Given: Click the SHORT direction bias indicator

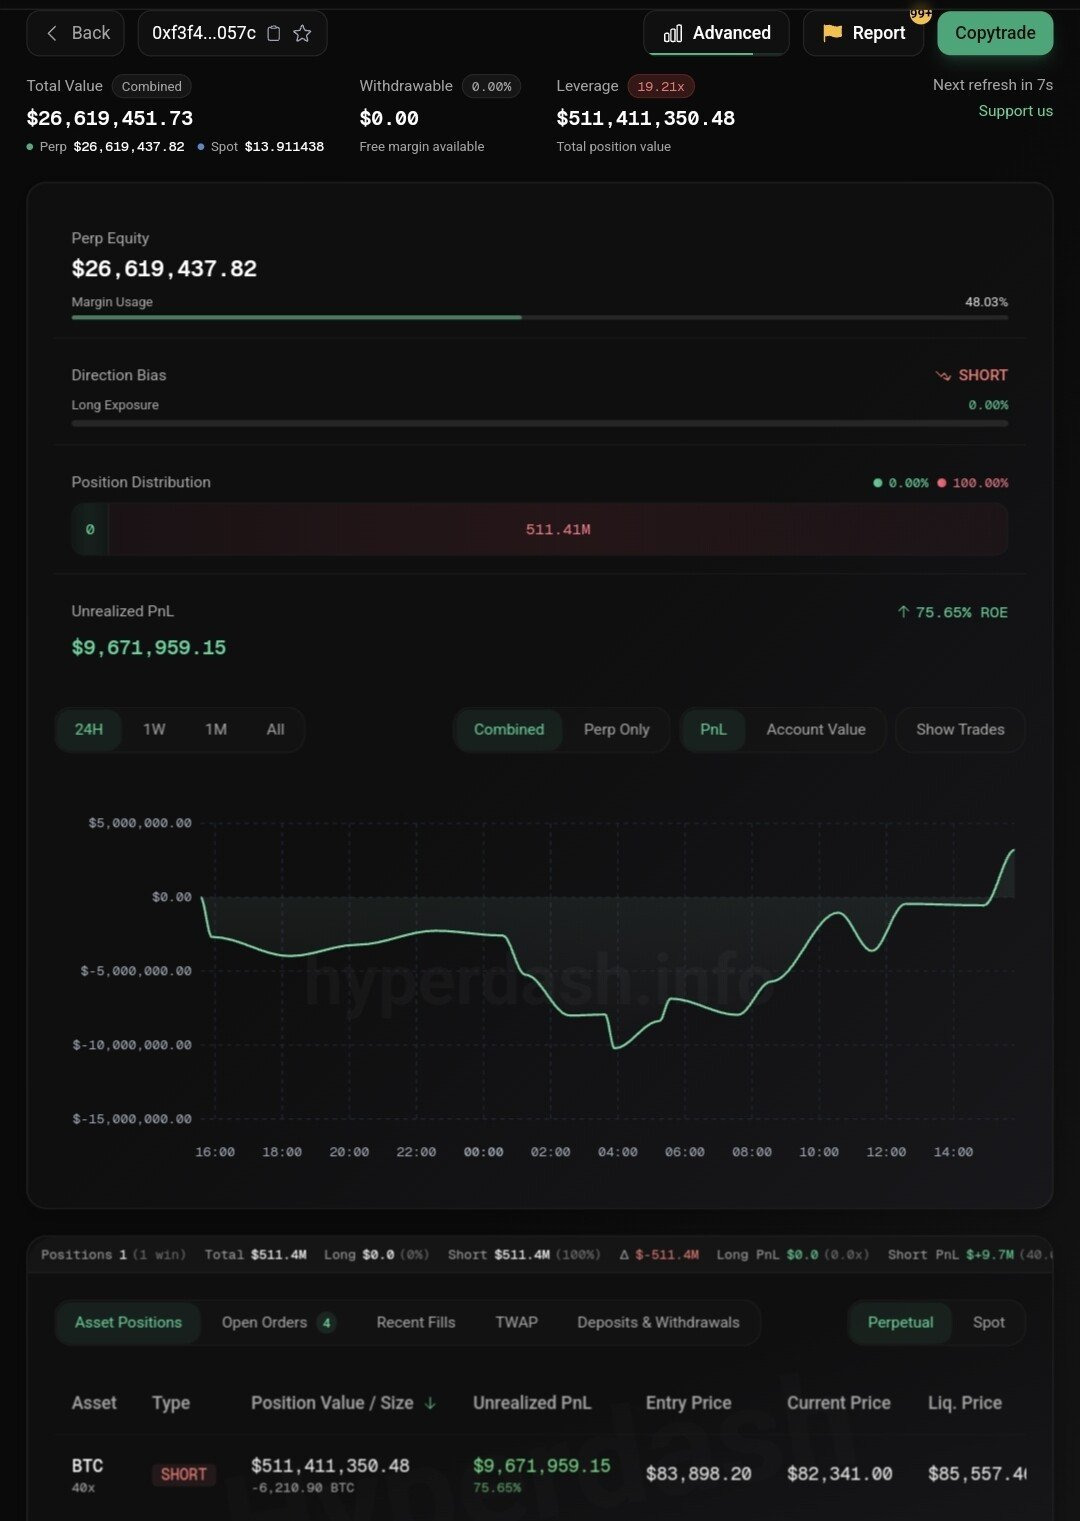Looking at the screenshot, I should coord(972,375).
